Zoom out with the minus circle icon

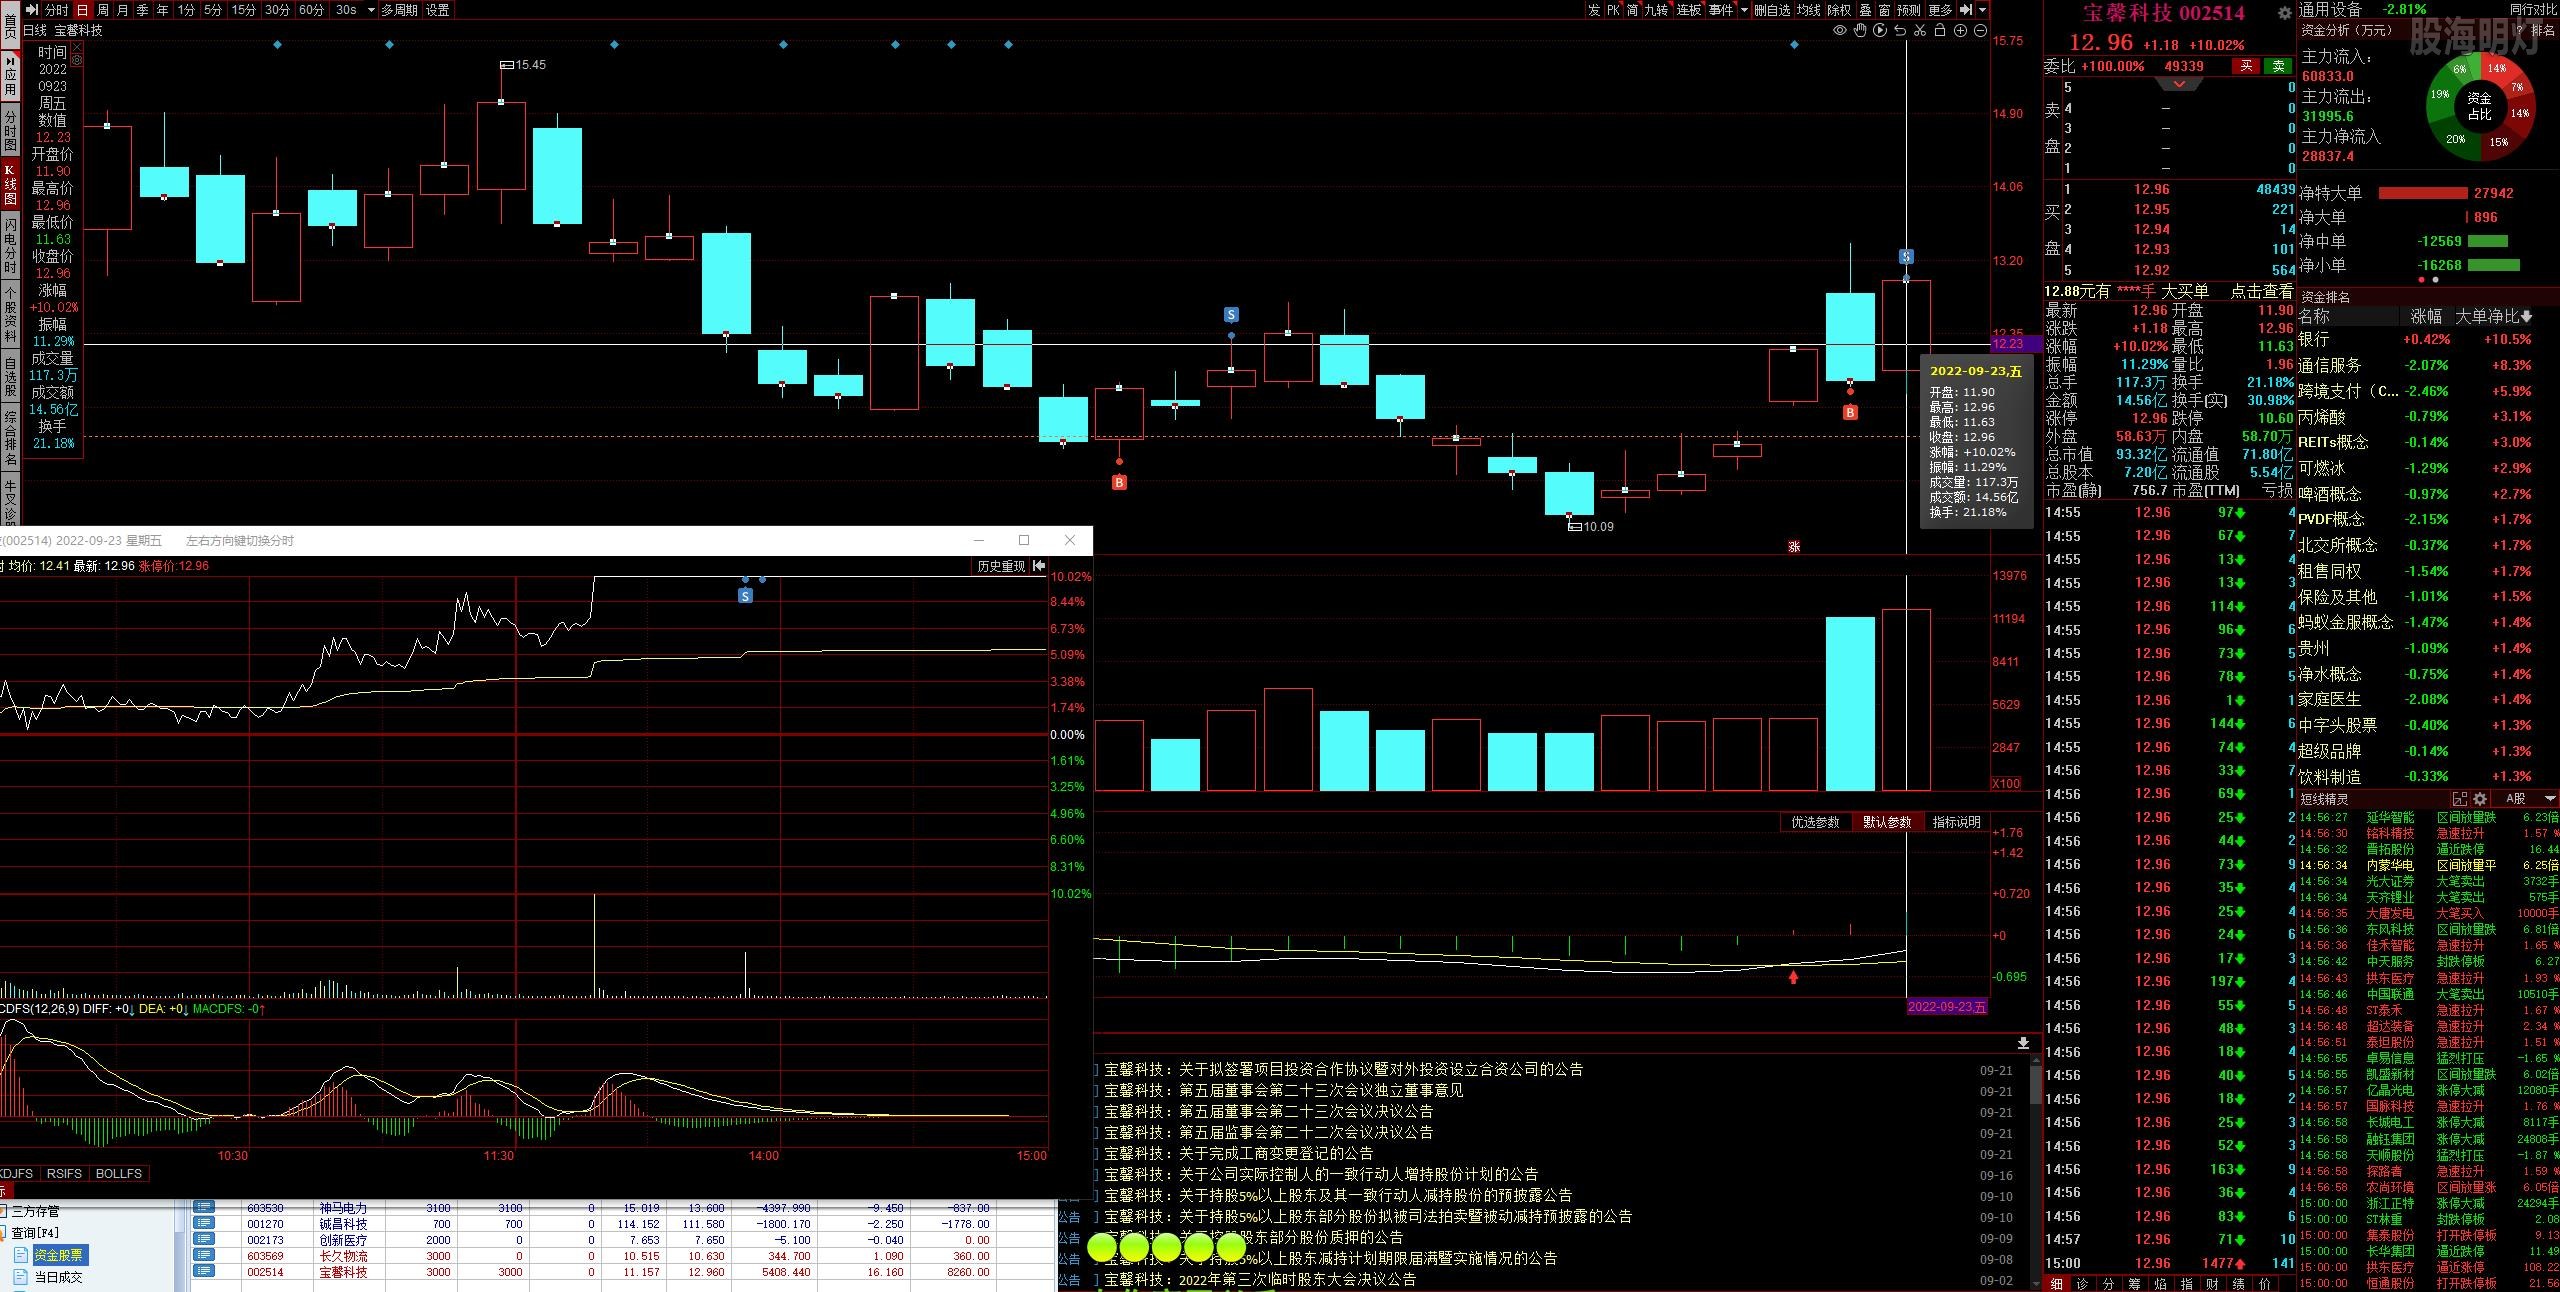(x=1980, y=31)
